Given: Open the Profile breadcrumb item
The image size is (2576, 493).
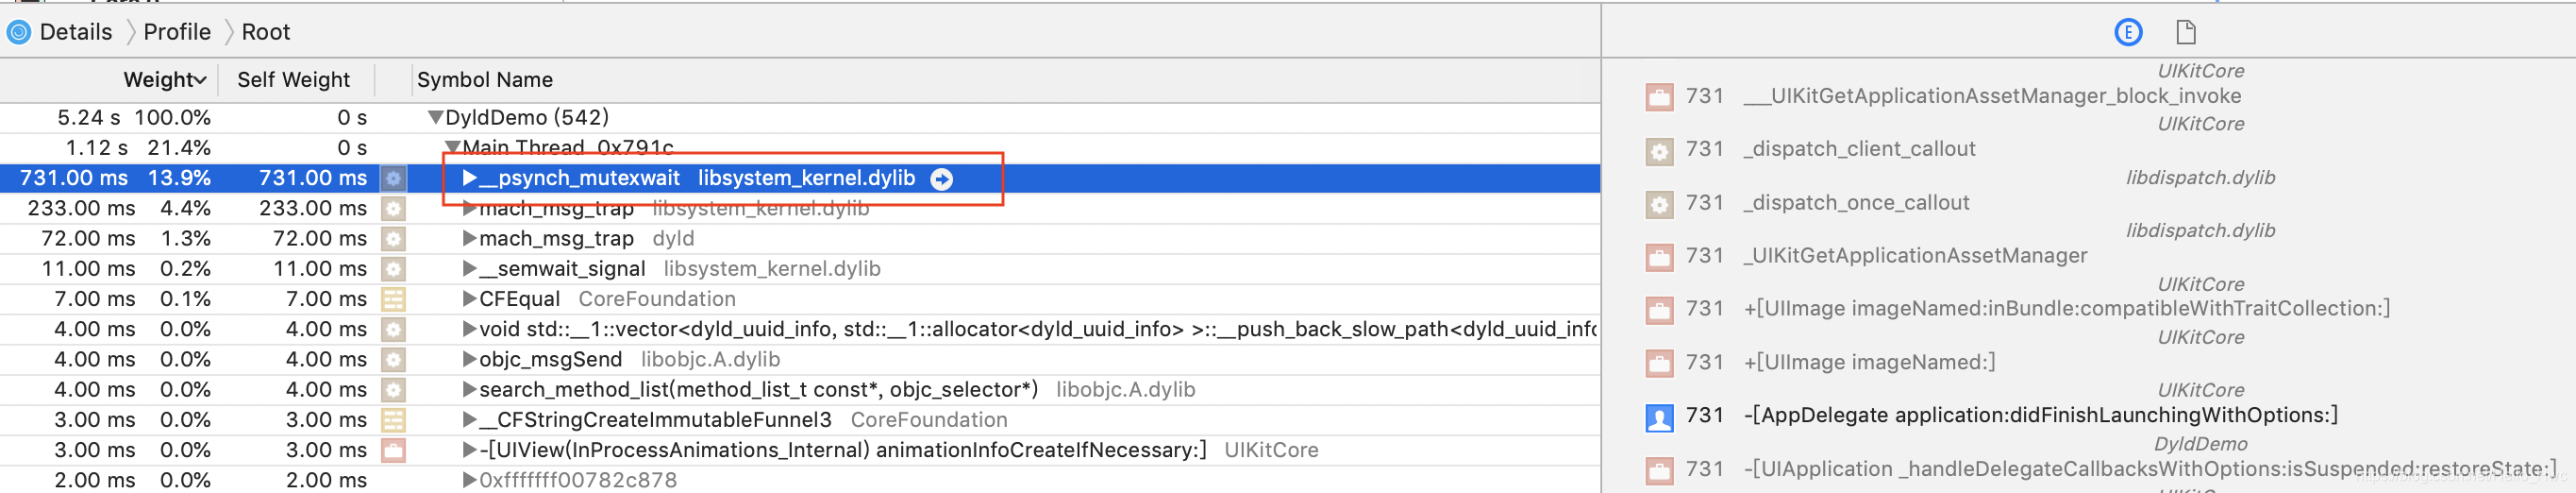Looking at the screenshot, I should (x=177, y=32).
